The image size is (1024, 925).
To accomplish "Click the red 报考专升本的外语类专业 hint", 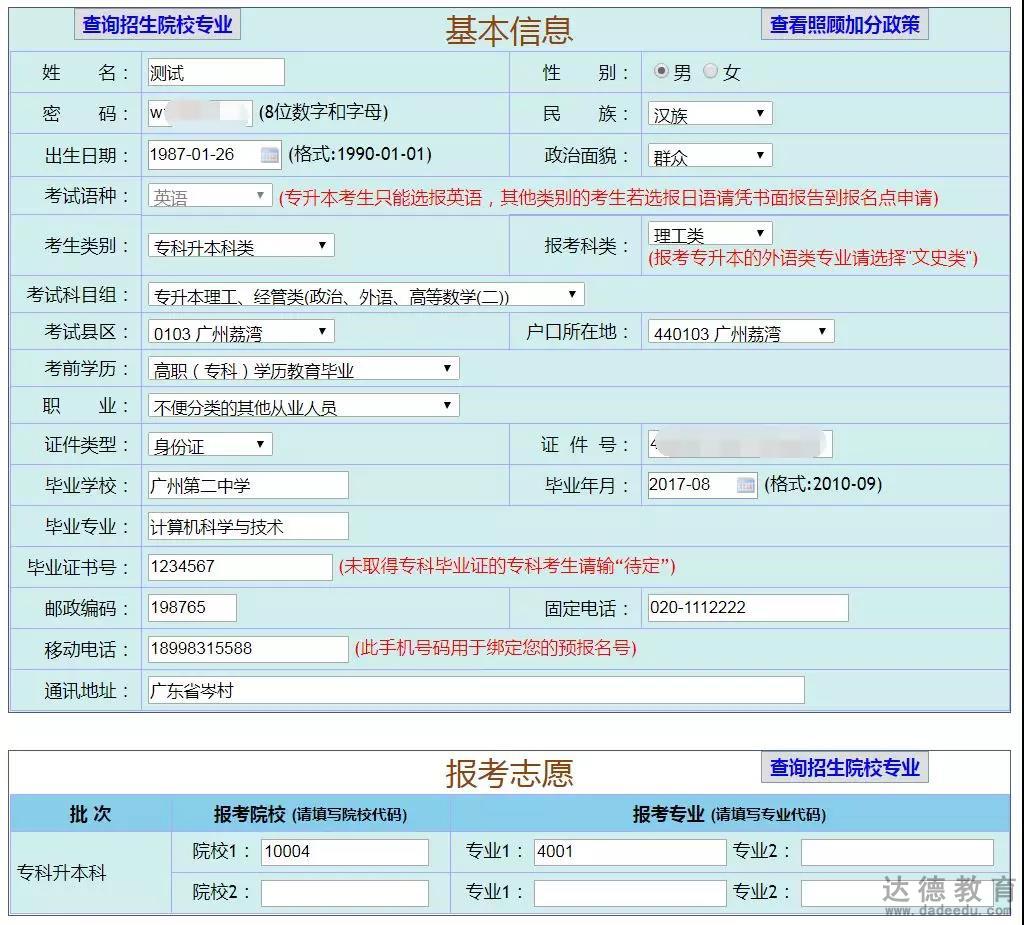I will coord(813,258).
